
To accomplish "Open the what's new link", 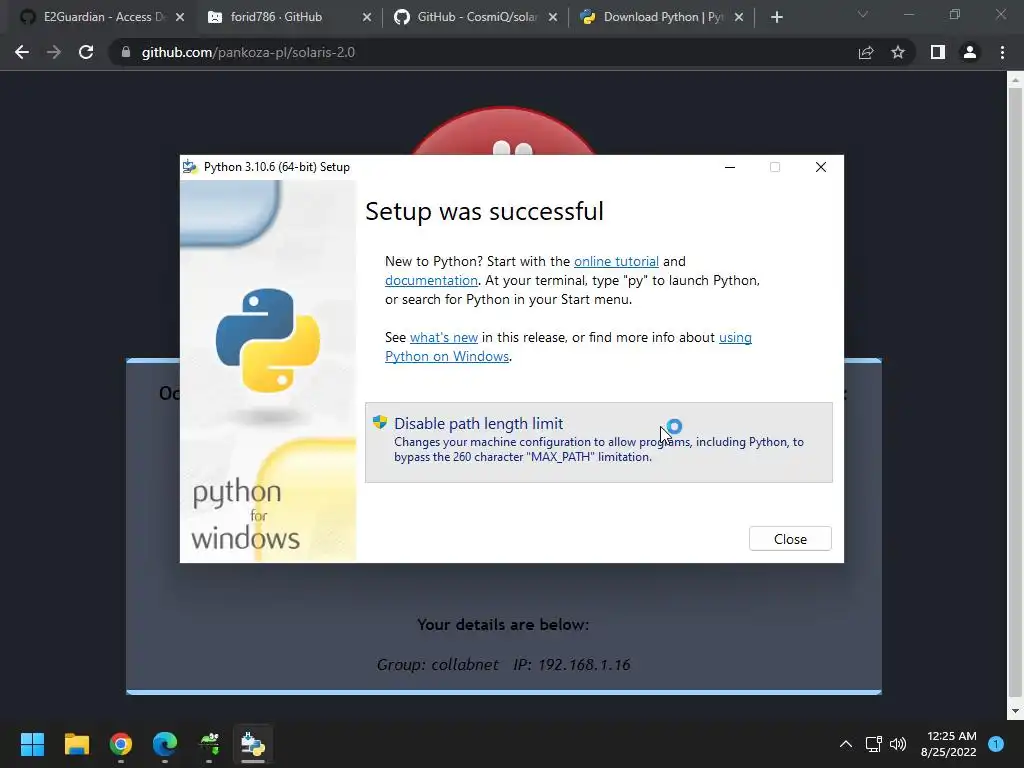I will [443, 338].
